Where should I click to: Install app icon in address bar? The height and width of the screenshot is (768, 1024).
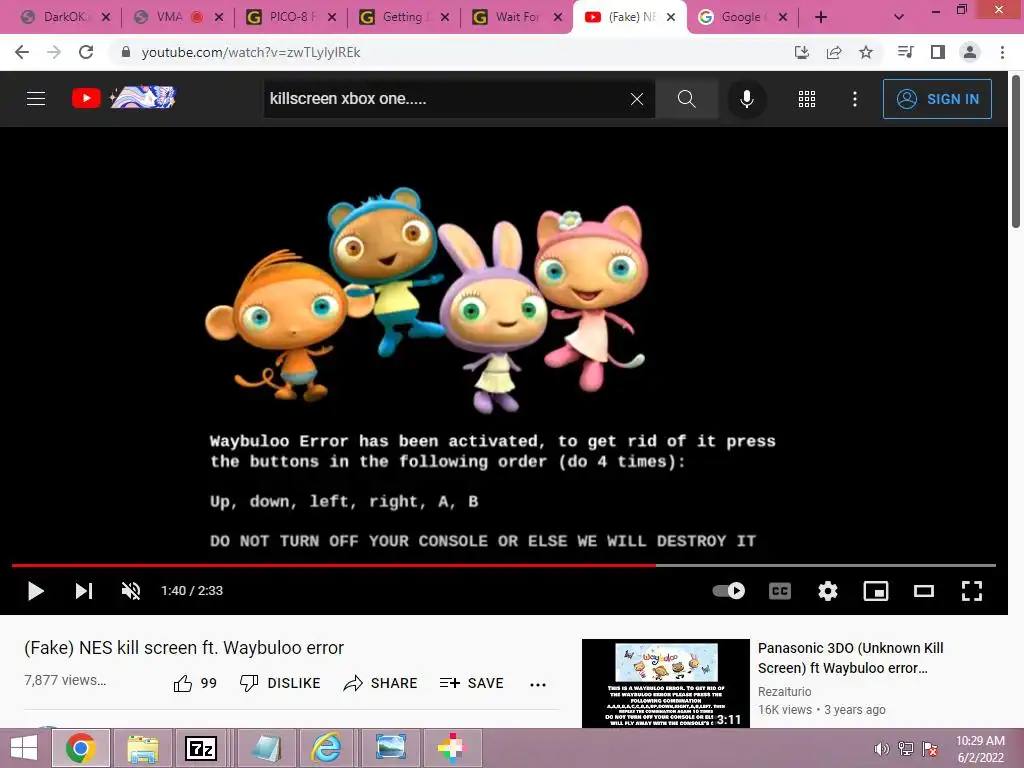(x=802, y=52)
